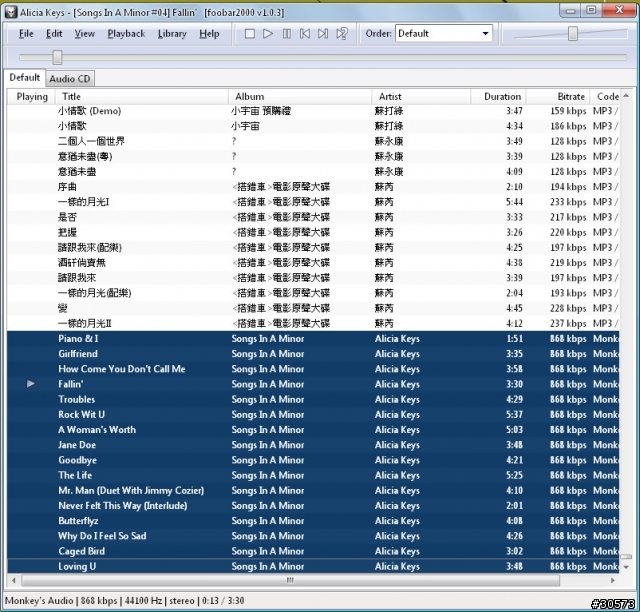640x612 pixels.
Task: Select the track Jane Doe
Action: [x=313, y=445]
